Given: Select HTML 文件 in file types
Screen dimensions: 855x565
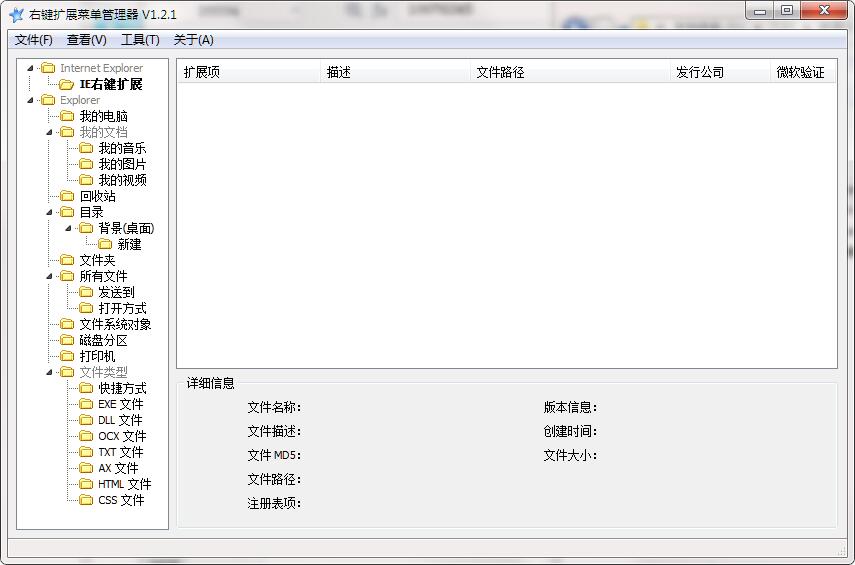Looking at the screenshot, I should (x=125, y=484).
